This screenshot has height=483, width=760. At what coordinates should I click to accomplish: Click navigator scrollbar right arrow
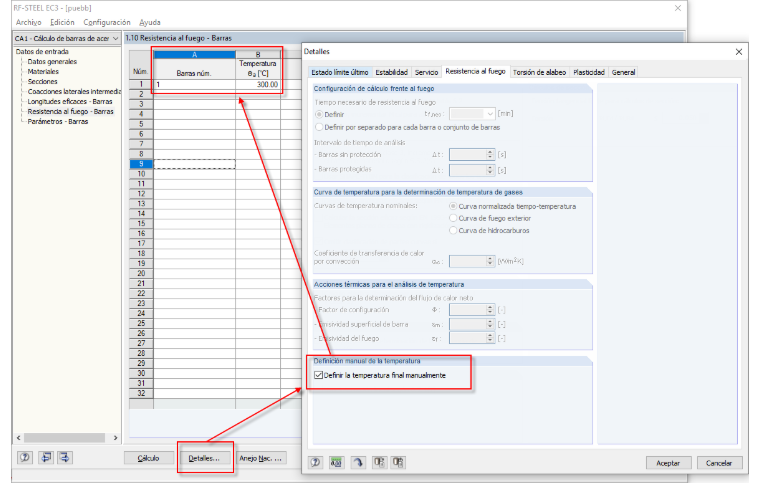coord(115,438)
